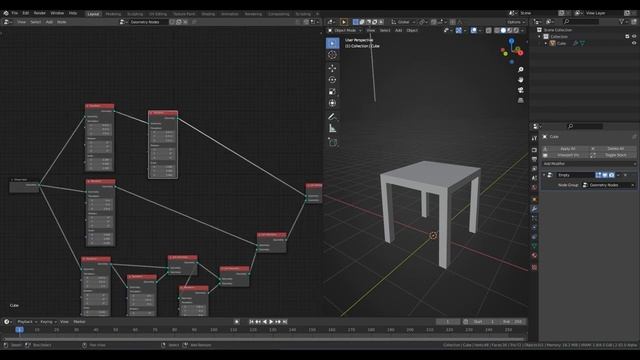Open the Render properties tab
640x360 pixels.
(534, 150)
